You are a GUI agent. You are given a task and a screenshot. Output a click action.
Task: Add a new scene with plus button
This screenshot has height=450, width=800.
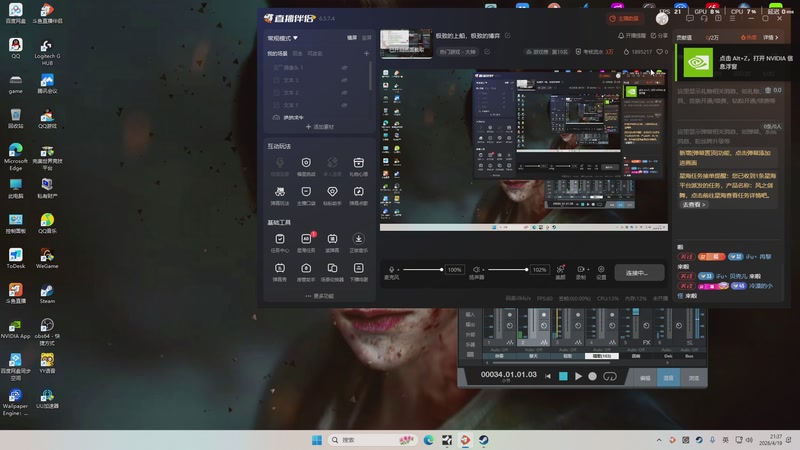click(366, 54)
